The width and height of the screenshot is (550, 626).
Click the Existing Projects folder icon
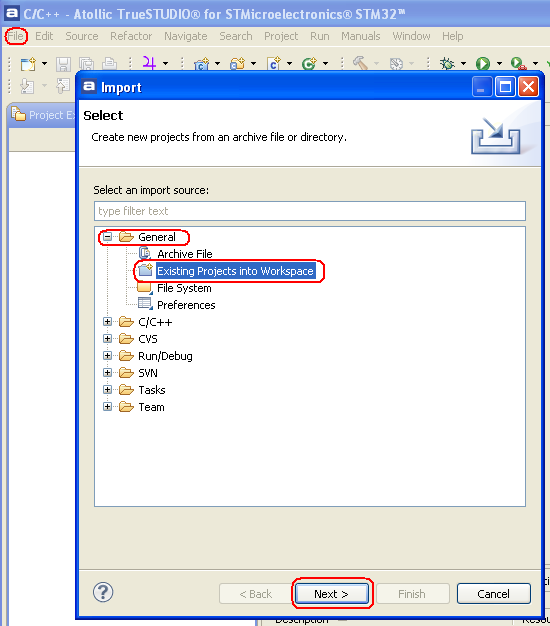click(x=145, y=270)
